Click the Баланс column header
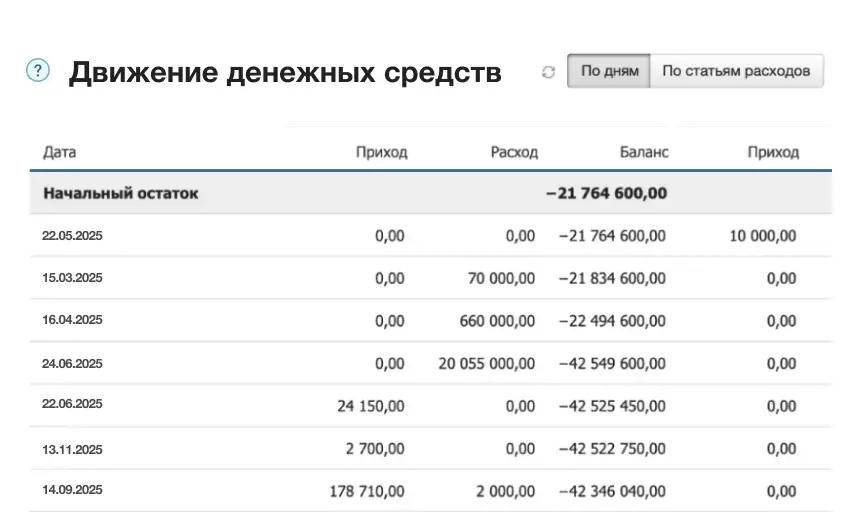Screen dimensions: 860x512 tap(644, 152)
